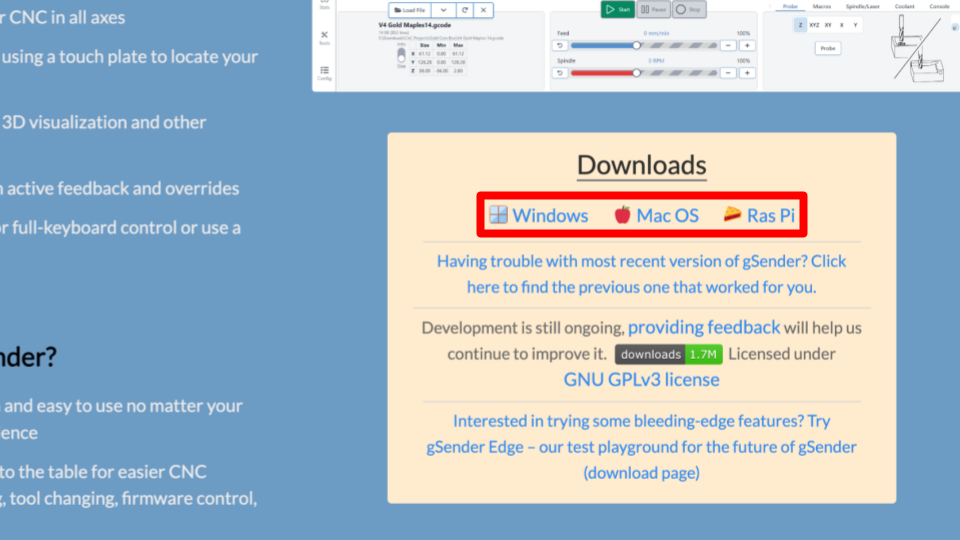
Task: Click the close file X icon beside Load File
Action: (484, 10)
